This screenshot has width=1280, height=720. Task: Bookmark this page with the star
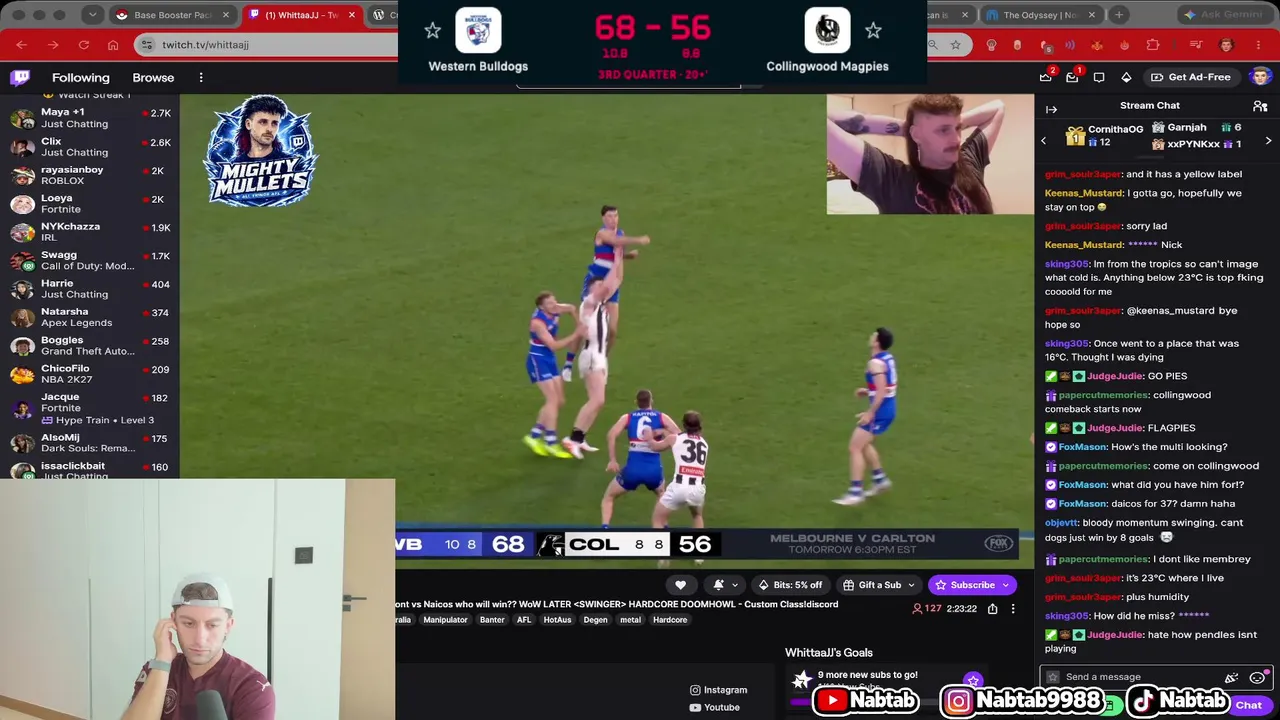956,45
